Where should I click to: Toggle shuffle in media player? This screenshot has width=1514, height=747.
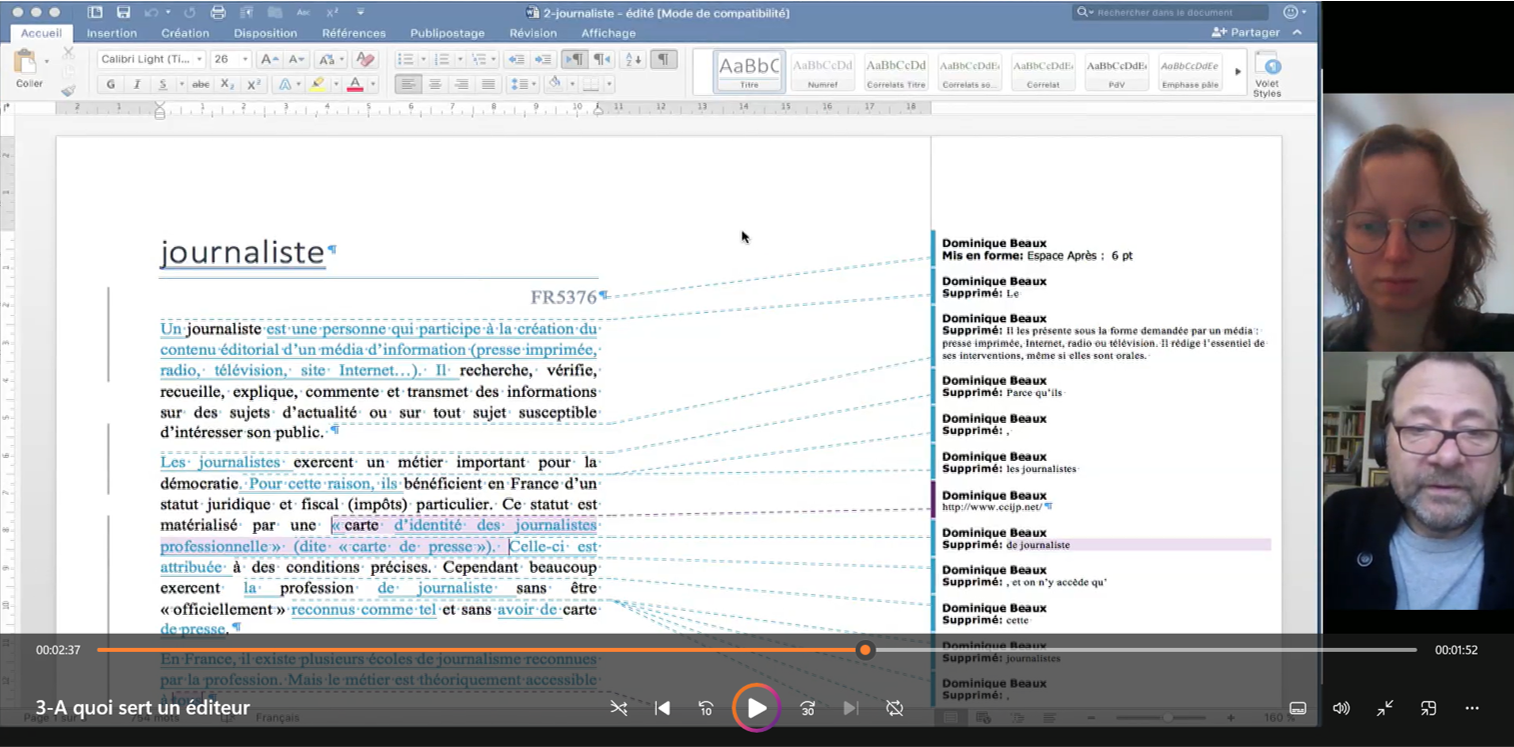click(x=619, y=708)
